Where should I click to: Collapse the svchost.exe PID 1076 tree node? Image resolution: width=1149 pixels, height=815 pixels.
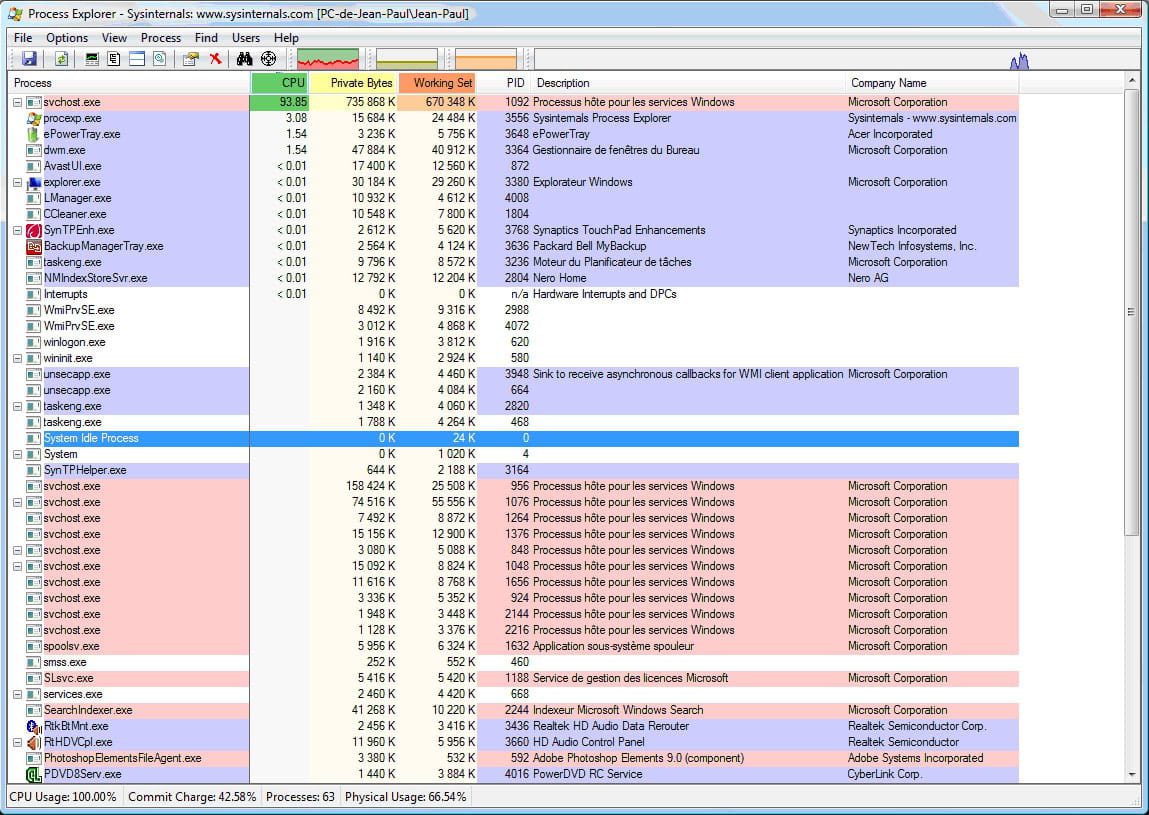tap(18, 502)
